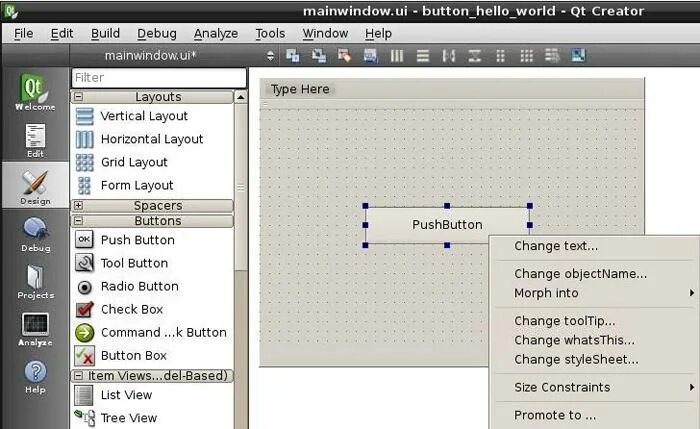Switch to Design mode in sidebar
Viewport: 700px width, 429px height.
pos(35,187)
